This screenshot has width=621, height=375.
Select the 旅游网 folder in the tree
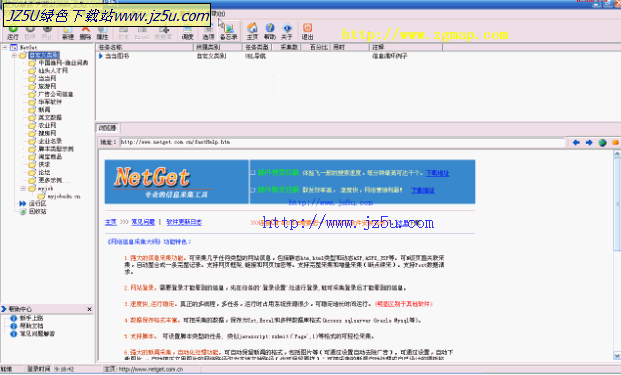[47, 86]
